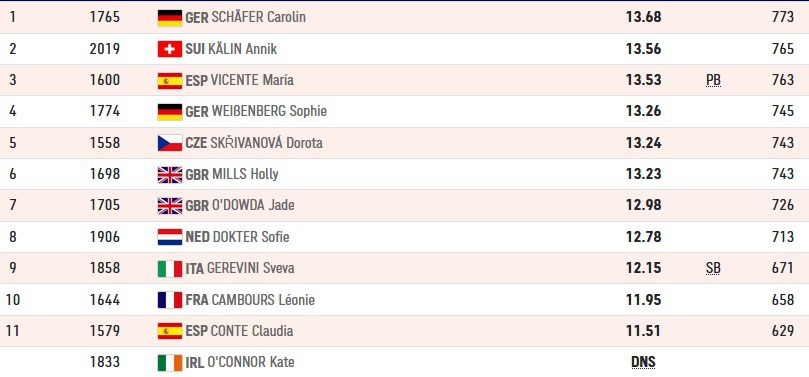The image size is (809, 377).
Task: Select the 629 points value
Action: coord(783,331)
